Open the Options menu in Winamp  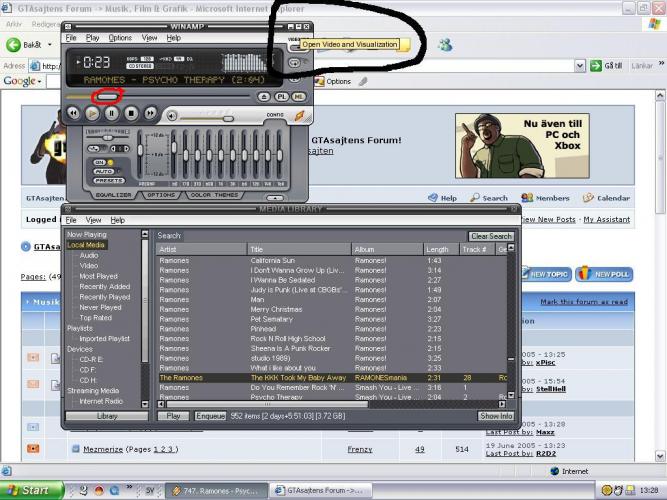point(120,38)
